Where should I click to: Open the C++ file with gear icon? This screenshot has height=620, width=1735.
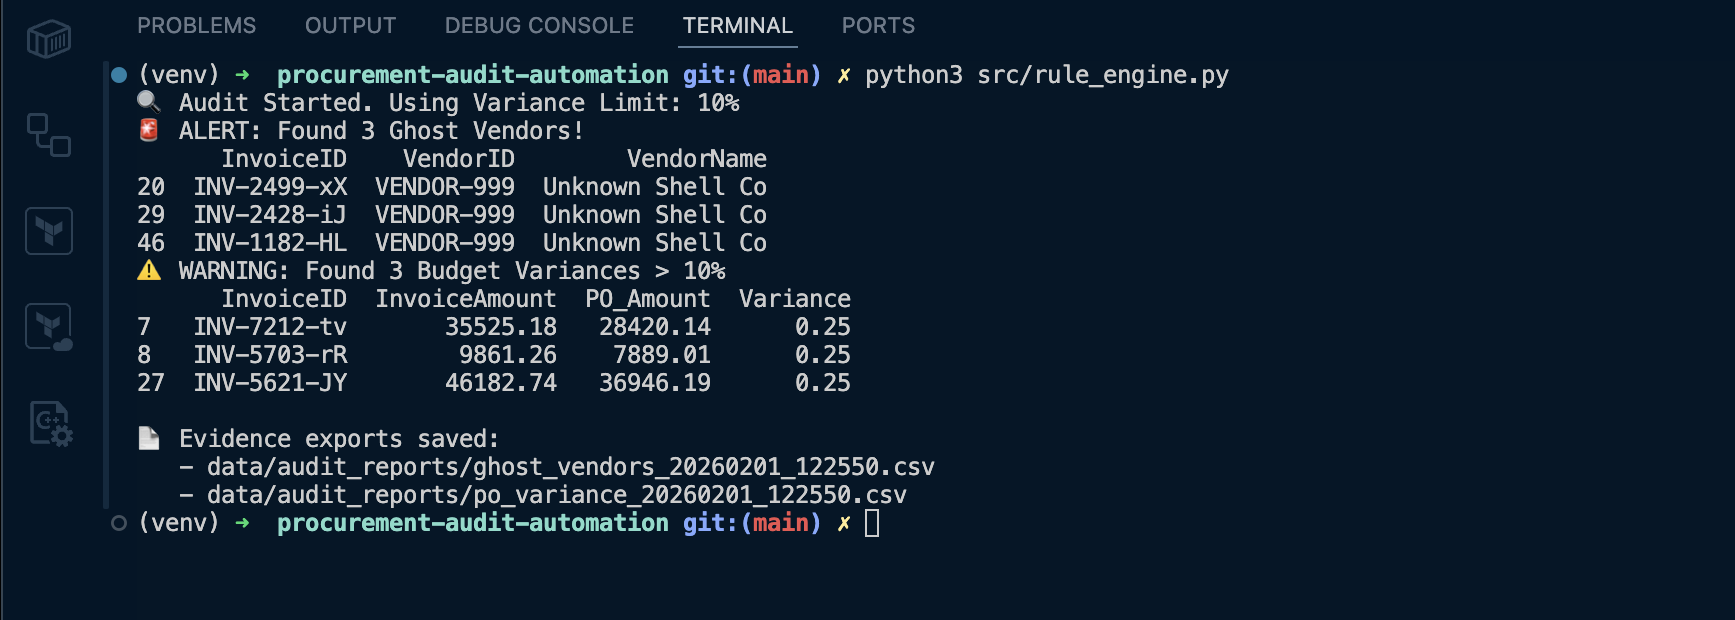coord(49,424)
